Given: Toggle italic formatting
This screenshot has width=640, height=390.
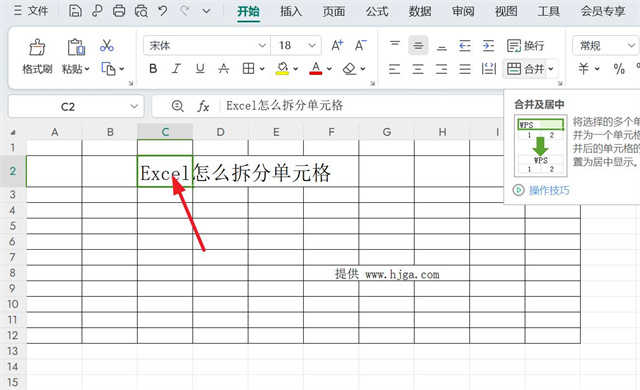Looking at the screenshot, I should (176, 69).
